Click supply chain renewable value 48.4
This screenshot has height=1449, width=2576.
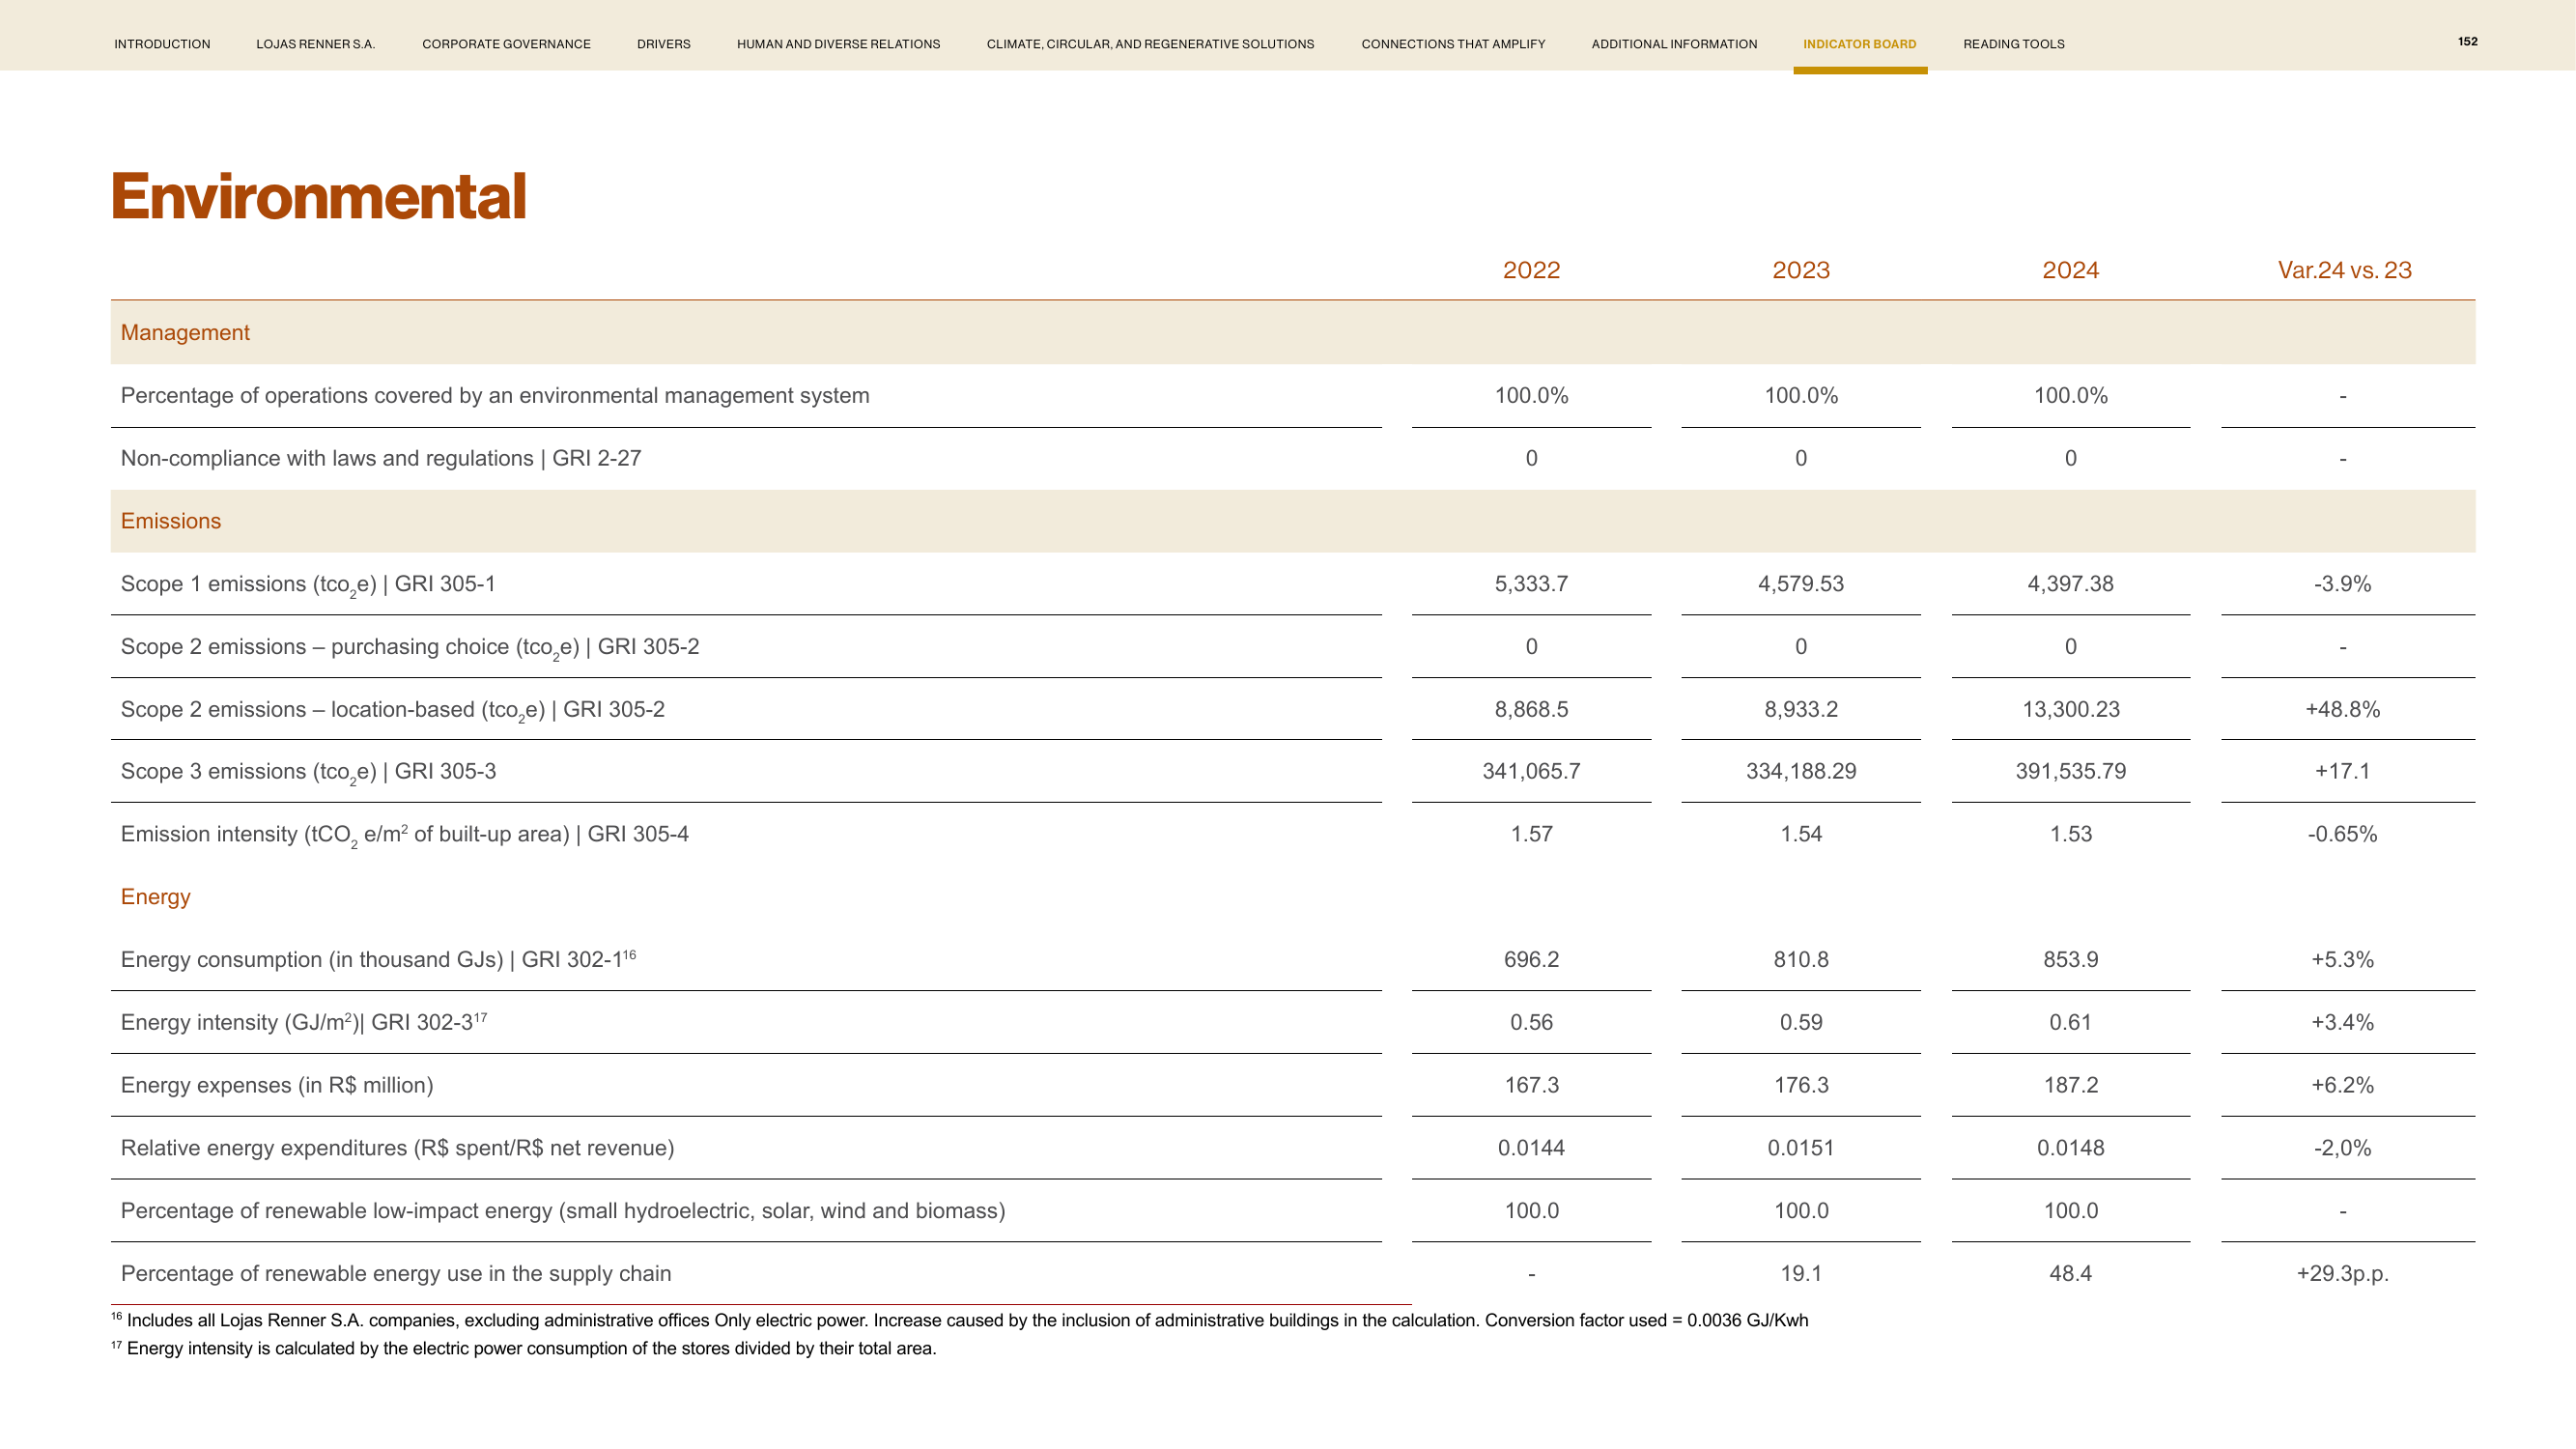point(2070,1274)
